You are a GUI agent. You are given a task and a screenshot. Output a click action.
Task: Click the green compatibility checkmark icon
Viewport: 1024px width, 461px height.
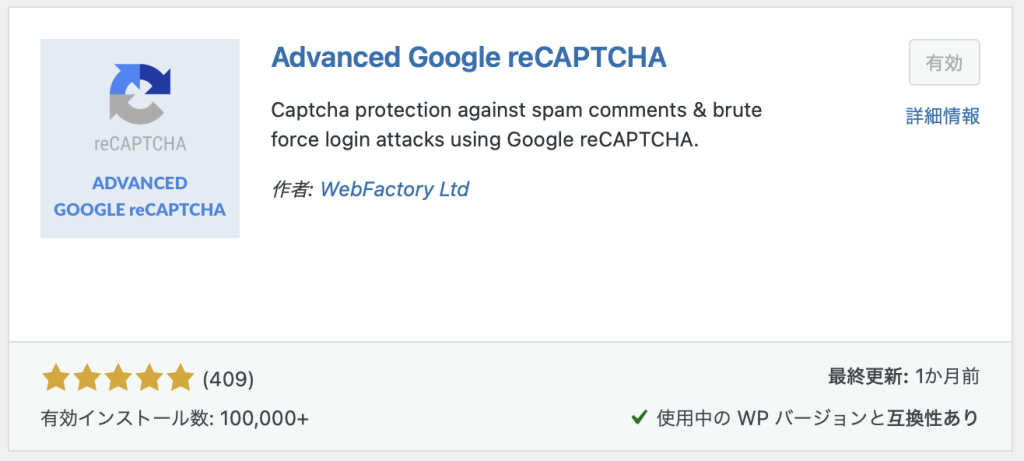(639, 417)
